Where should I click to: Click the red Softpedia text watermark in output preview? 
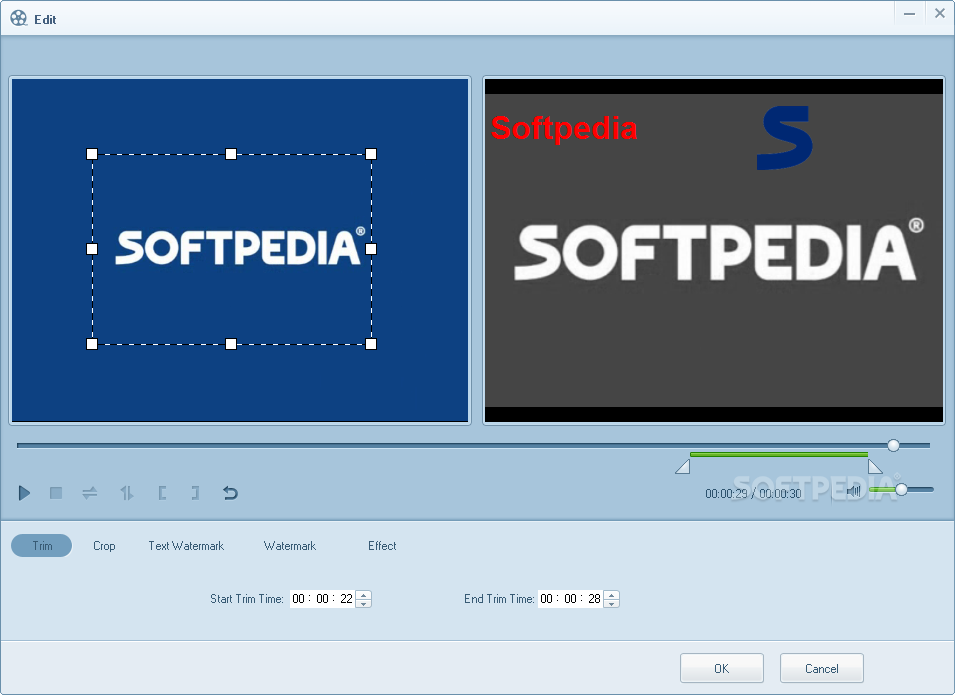click(x=564, y=129)
